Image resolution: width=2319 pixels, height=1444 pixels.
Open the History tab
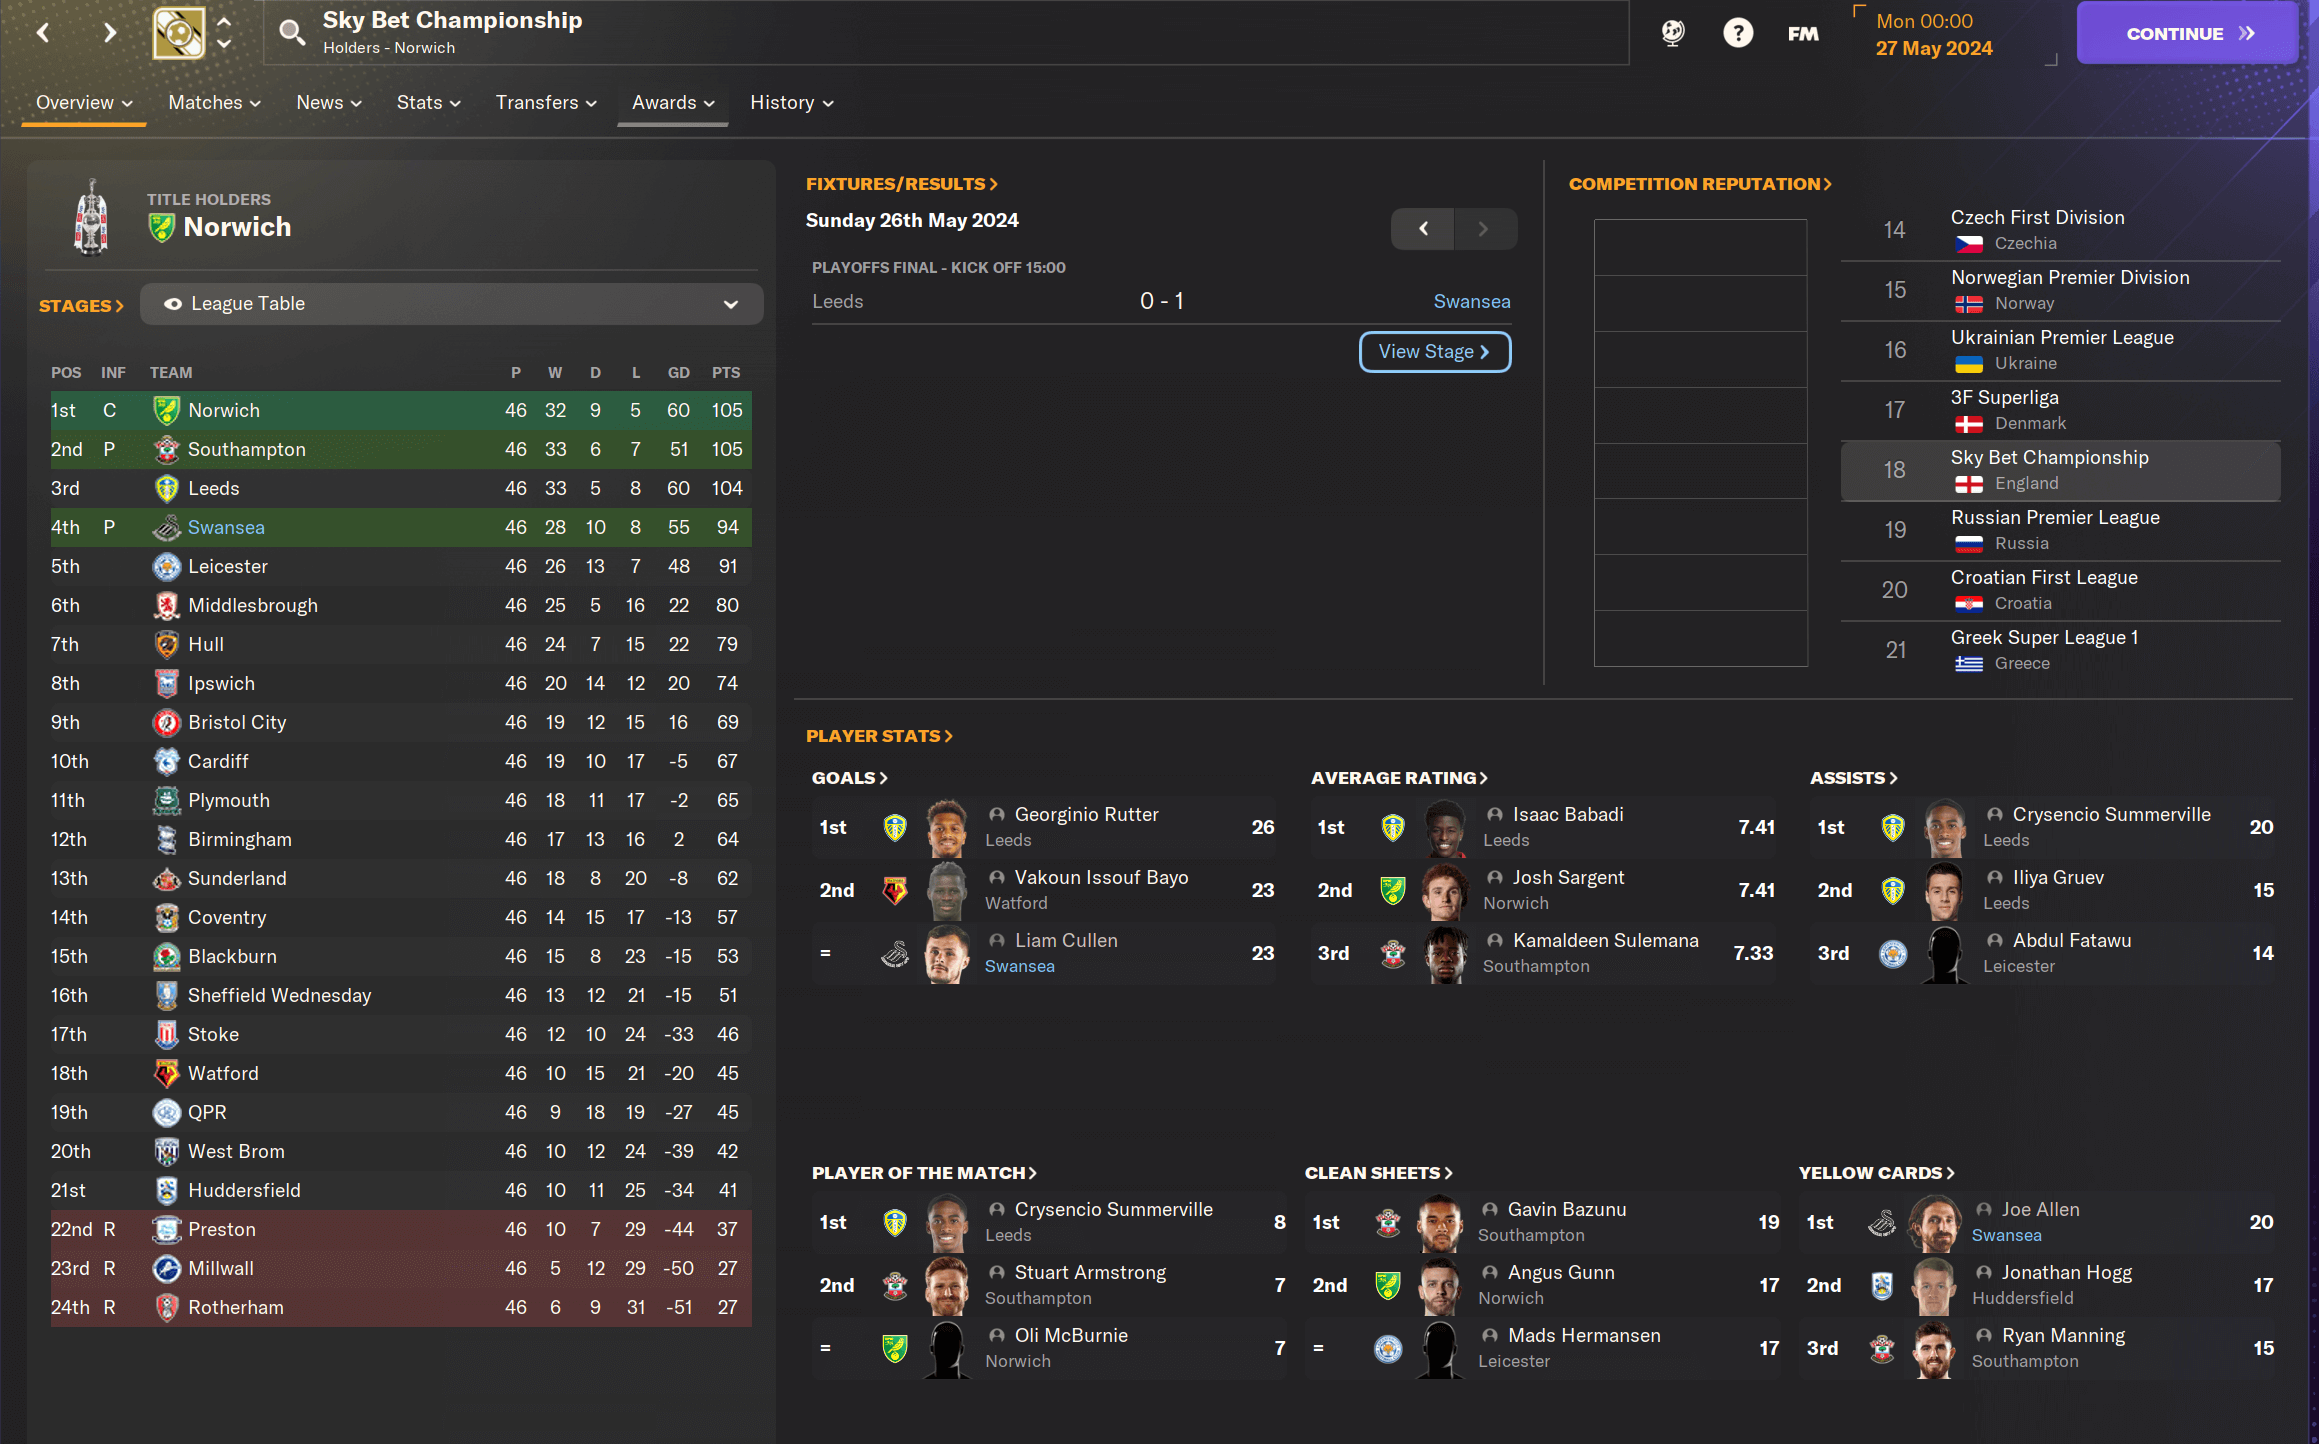pyautogui.click(x=791, y=103)
